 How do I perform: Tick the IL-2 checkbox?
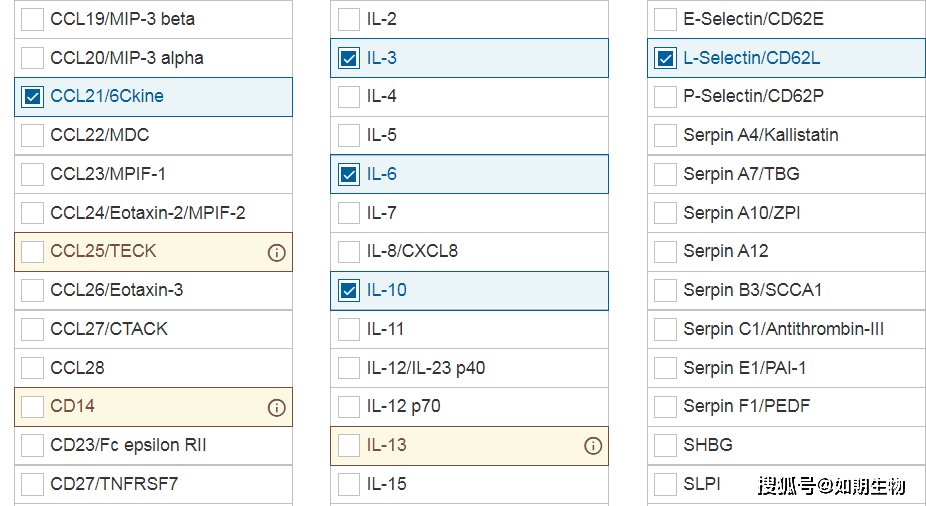(348, 19)
